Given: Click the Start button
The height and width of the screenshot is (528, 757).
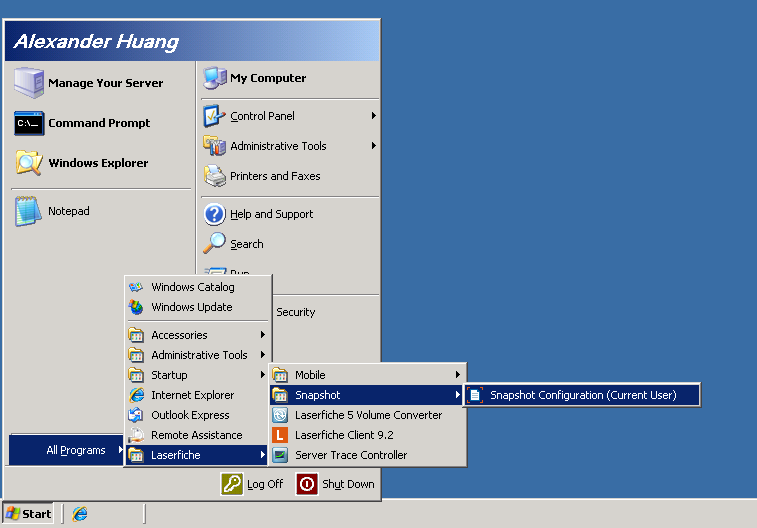Looking at the screenshot, I should pyautogui.click(x=28, y=514).
